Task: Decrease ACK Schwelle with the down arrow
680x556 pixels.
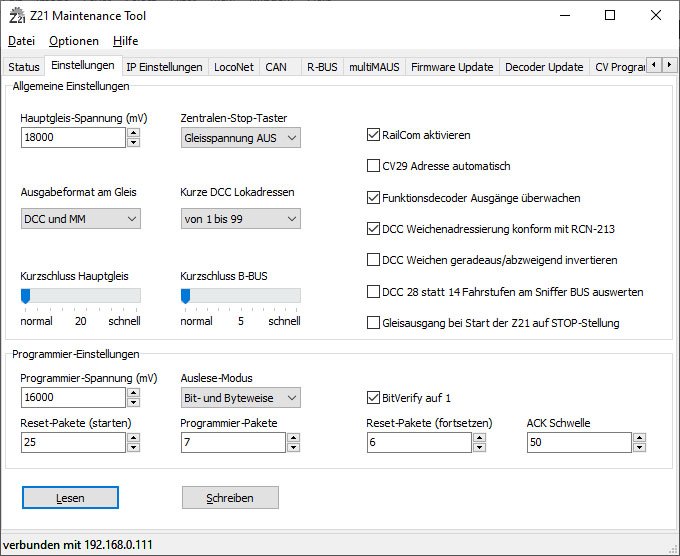Action: click(639, 447)
